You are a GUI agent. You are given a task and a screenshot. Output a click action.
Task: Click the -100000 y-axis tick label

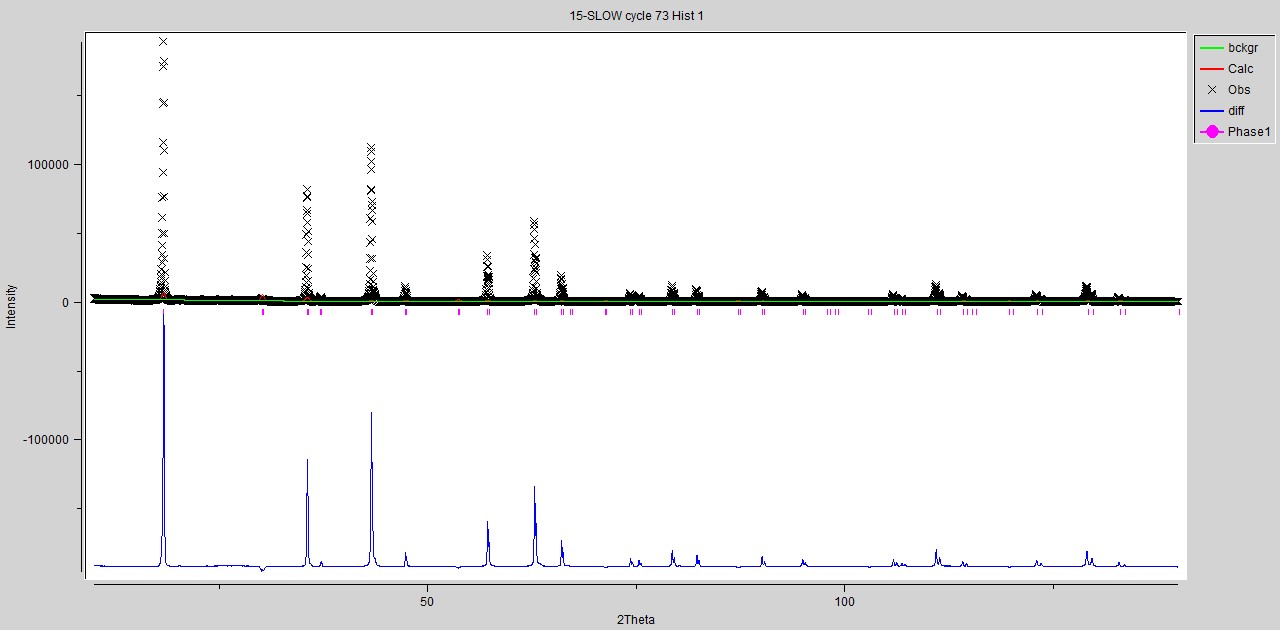coord(48,440)
